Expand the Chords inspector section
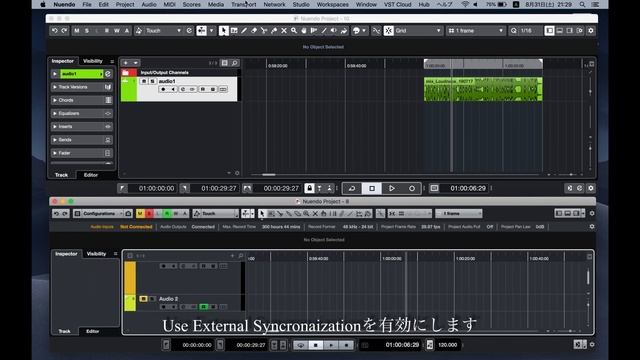This screenshot has width=640, height=360. point(81,100)
